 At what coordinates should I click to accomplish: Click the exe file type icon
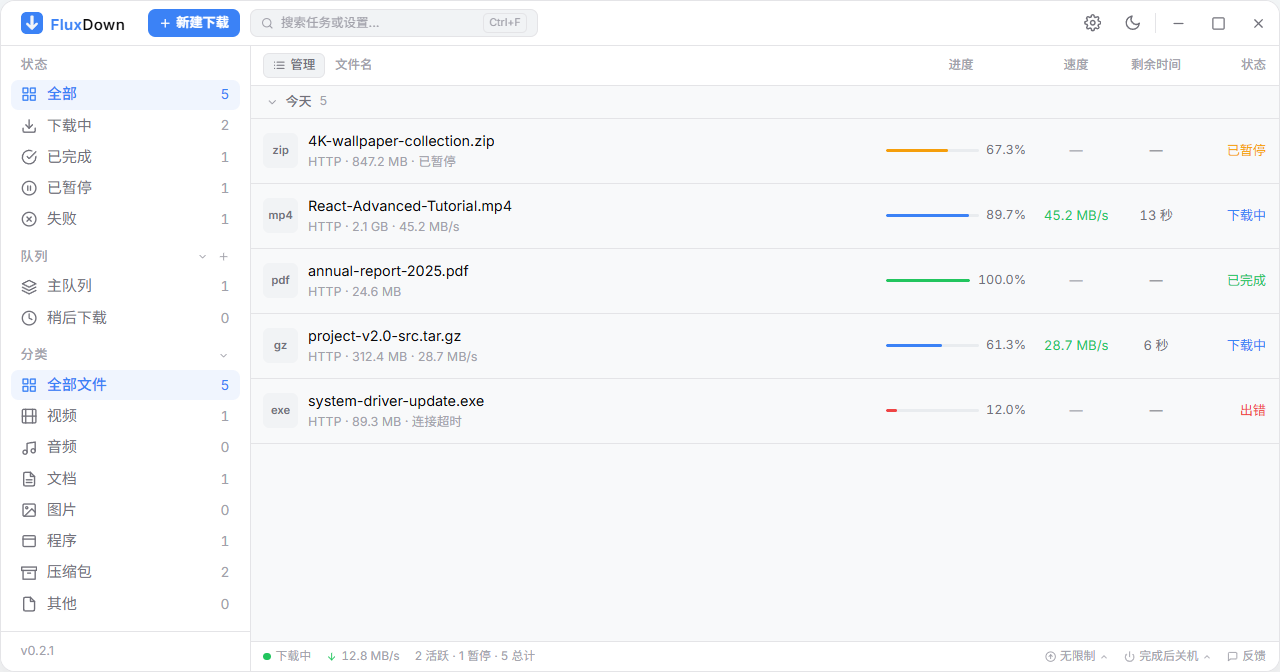(281, 411)
